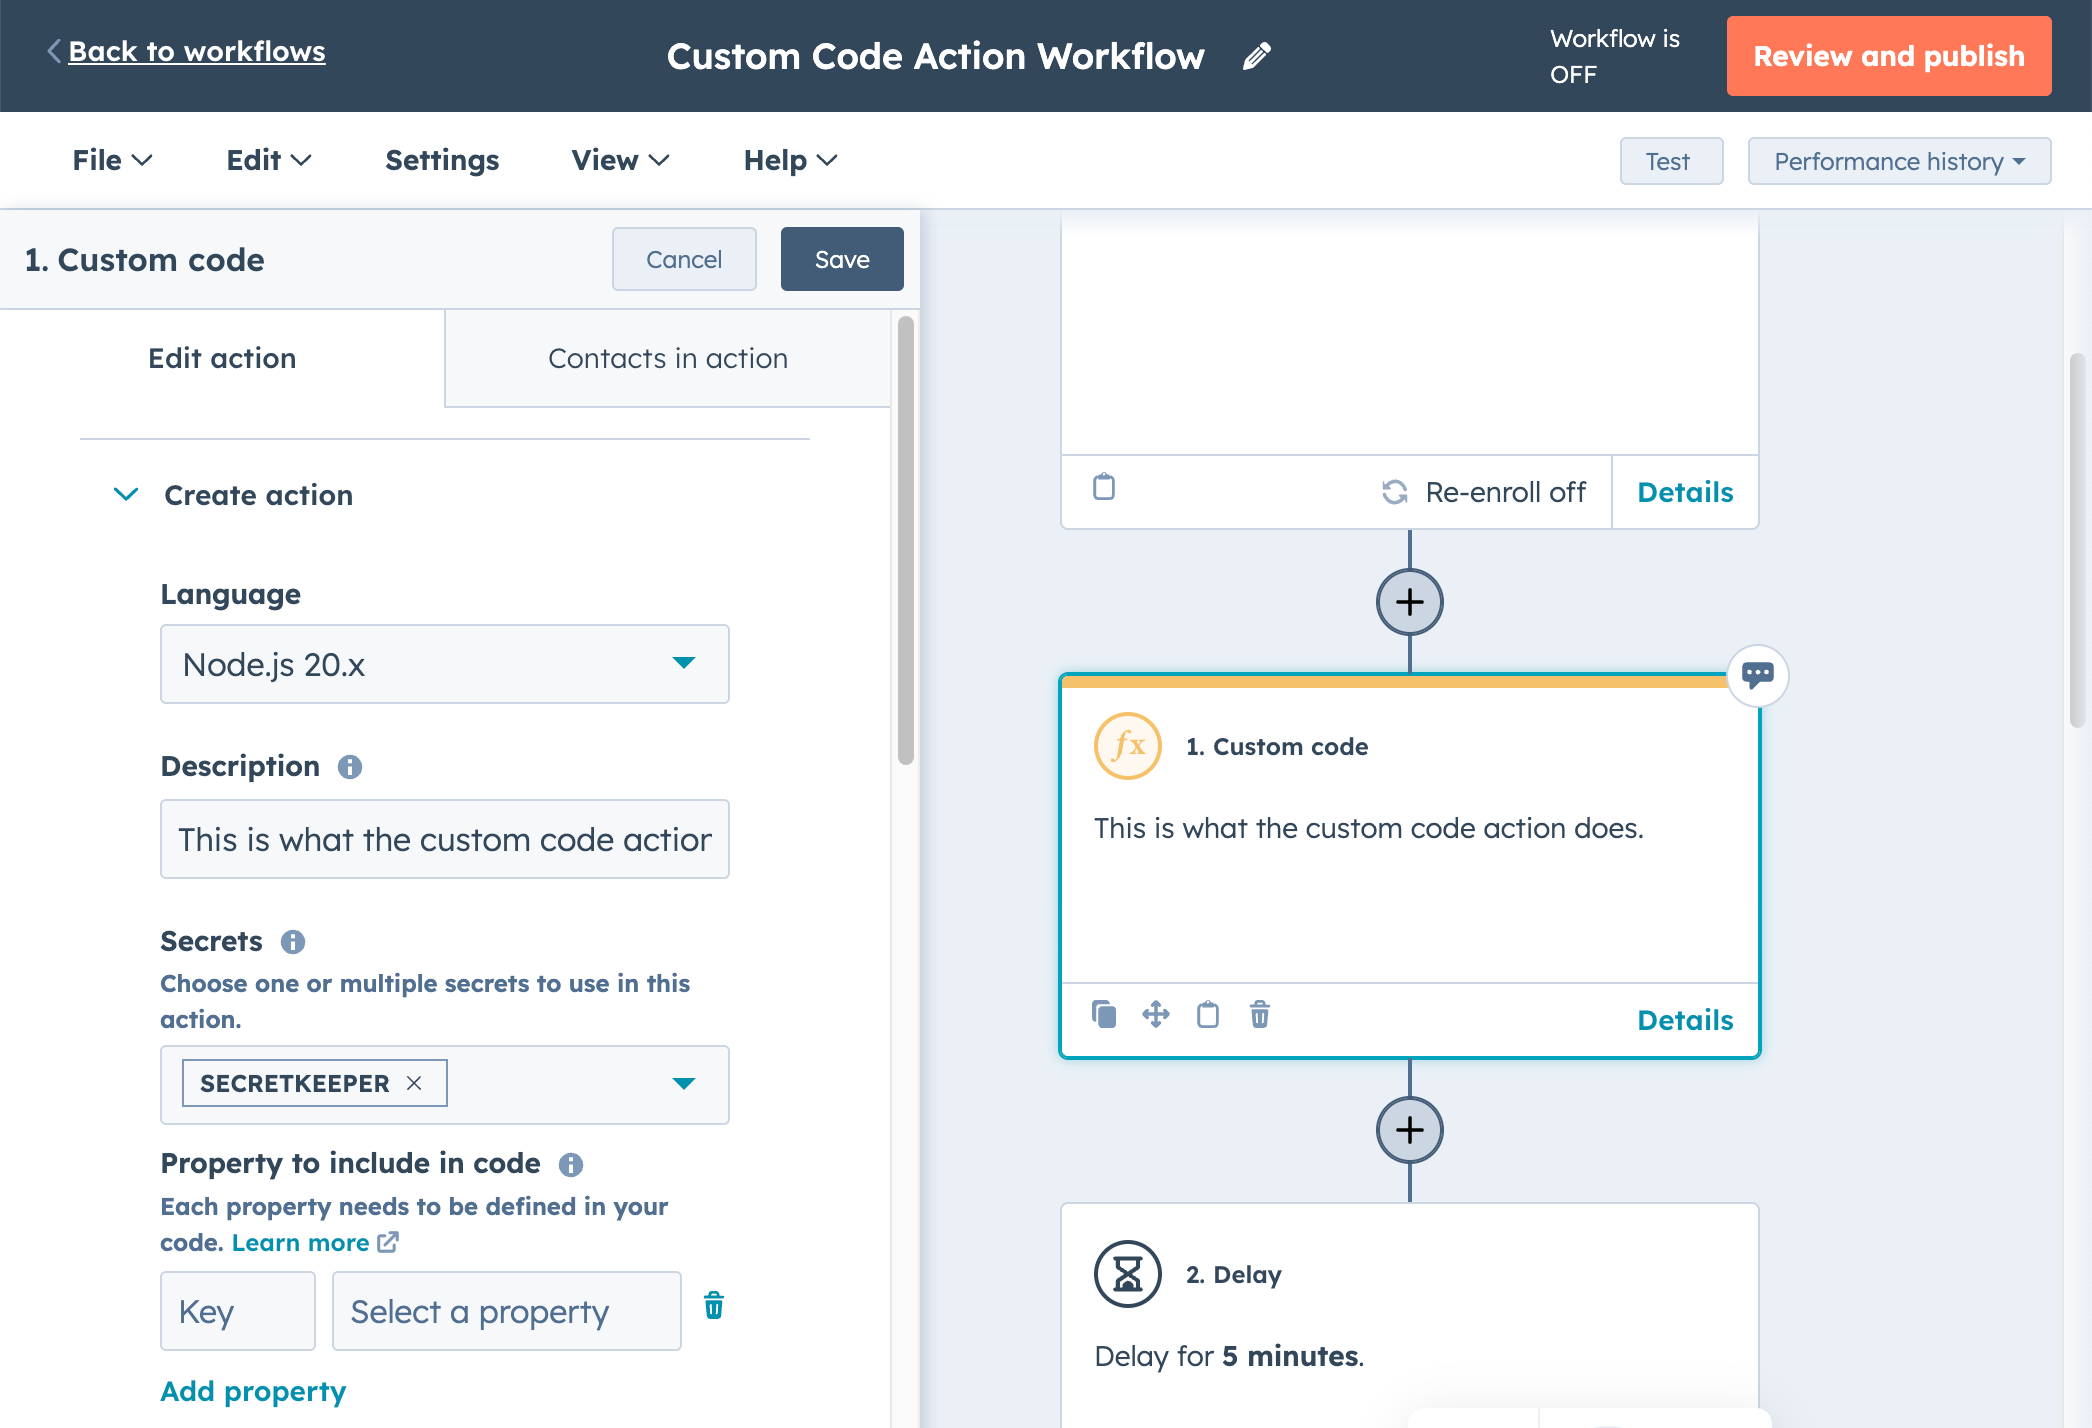
Task: Click the info icon beside Secrets label
Action: click(x=293, y=942)
